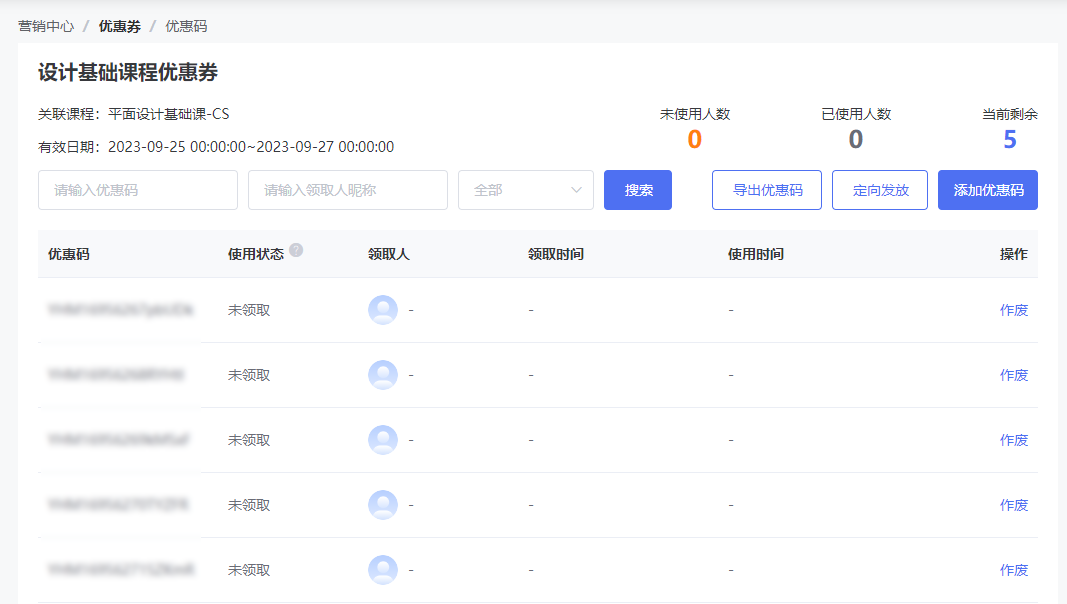Click 未领取 status in the third row
The width and height of the screenshot is (1067, 604).
249,440
